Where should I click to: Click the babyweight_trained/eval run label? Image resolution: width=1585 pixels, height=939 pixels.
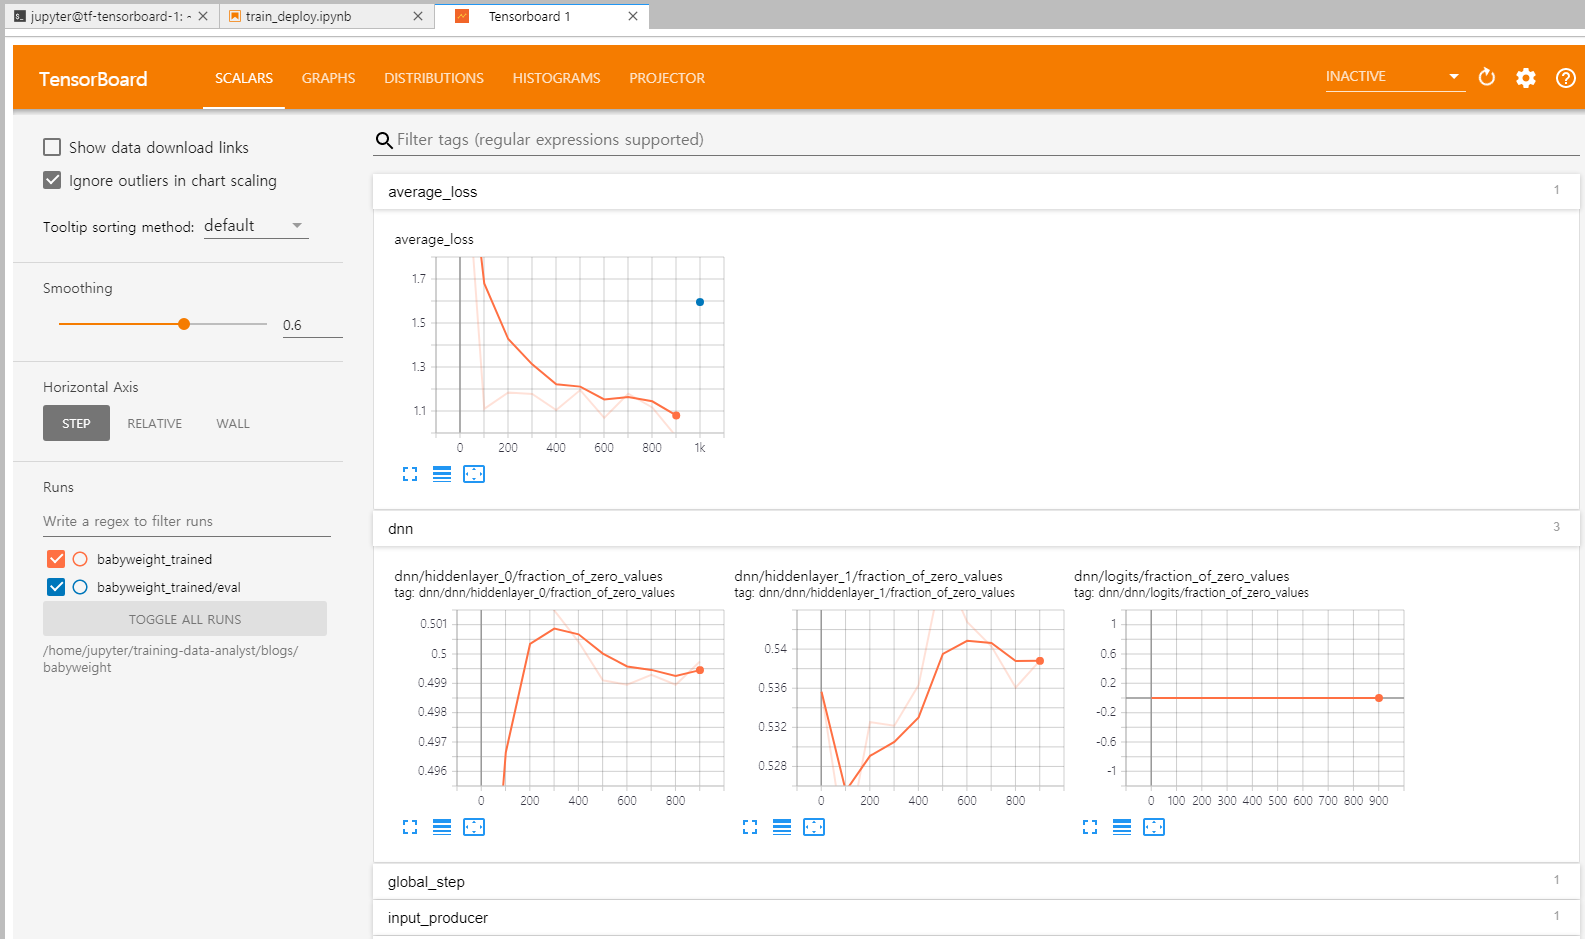pos(169,588)
